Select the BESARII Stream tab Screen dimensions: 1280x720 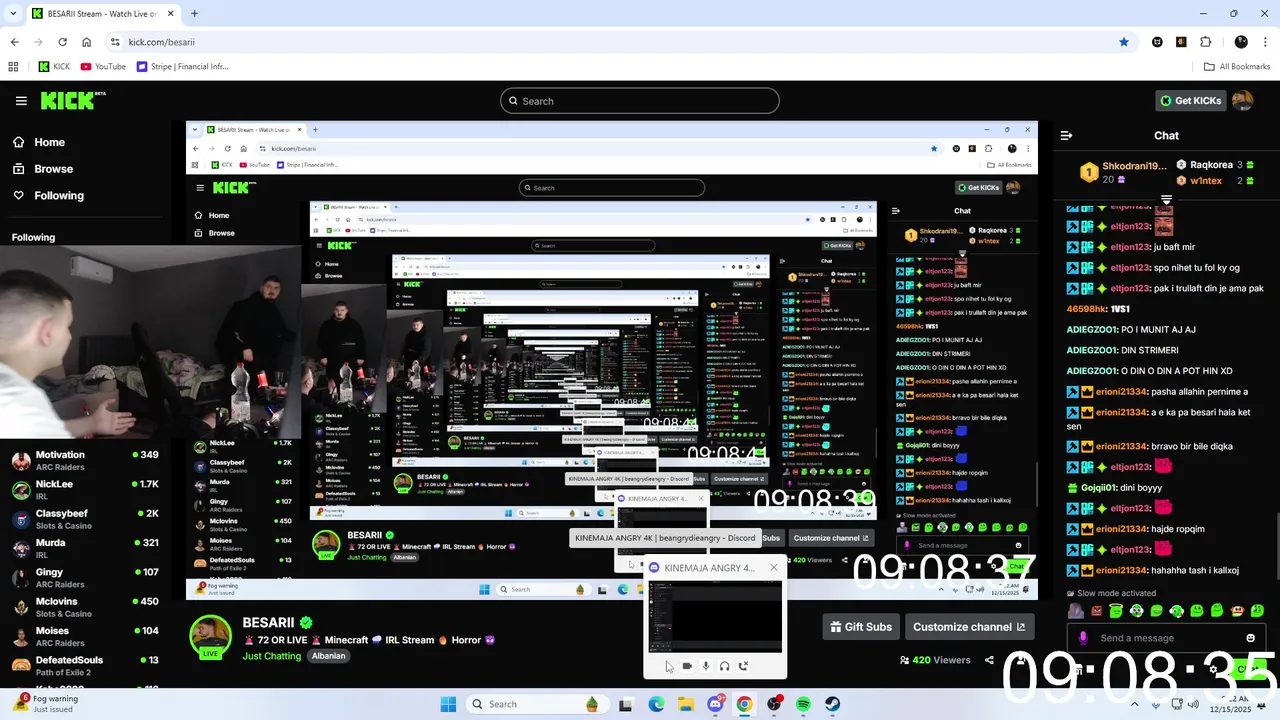[x=104, y=14]
